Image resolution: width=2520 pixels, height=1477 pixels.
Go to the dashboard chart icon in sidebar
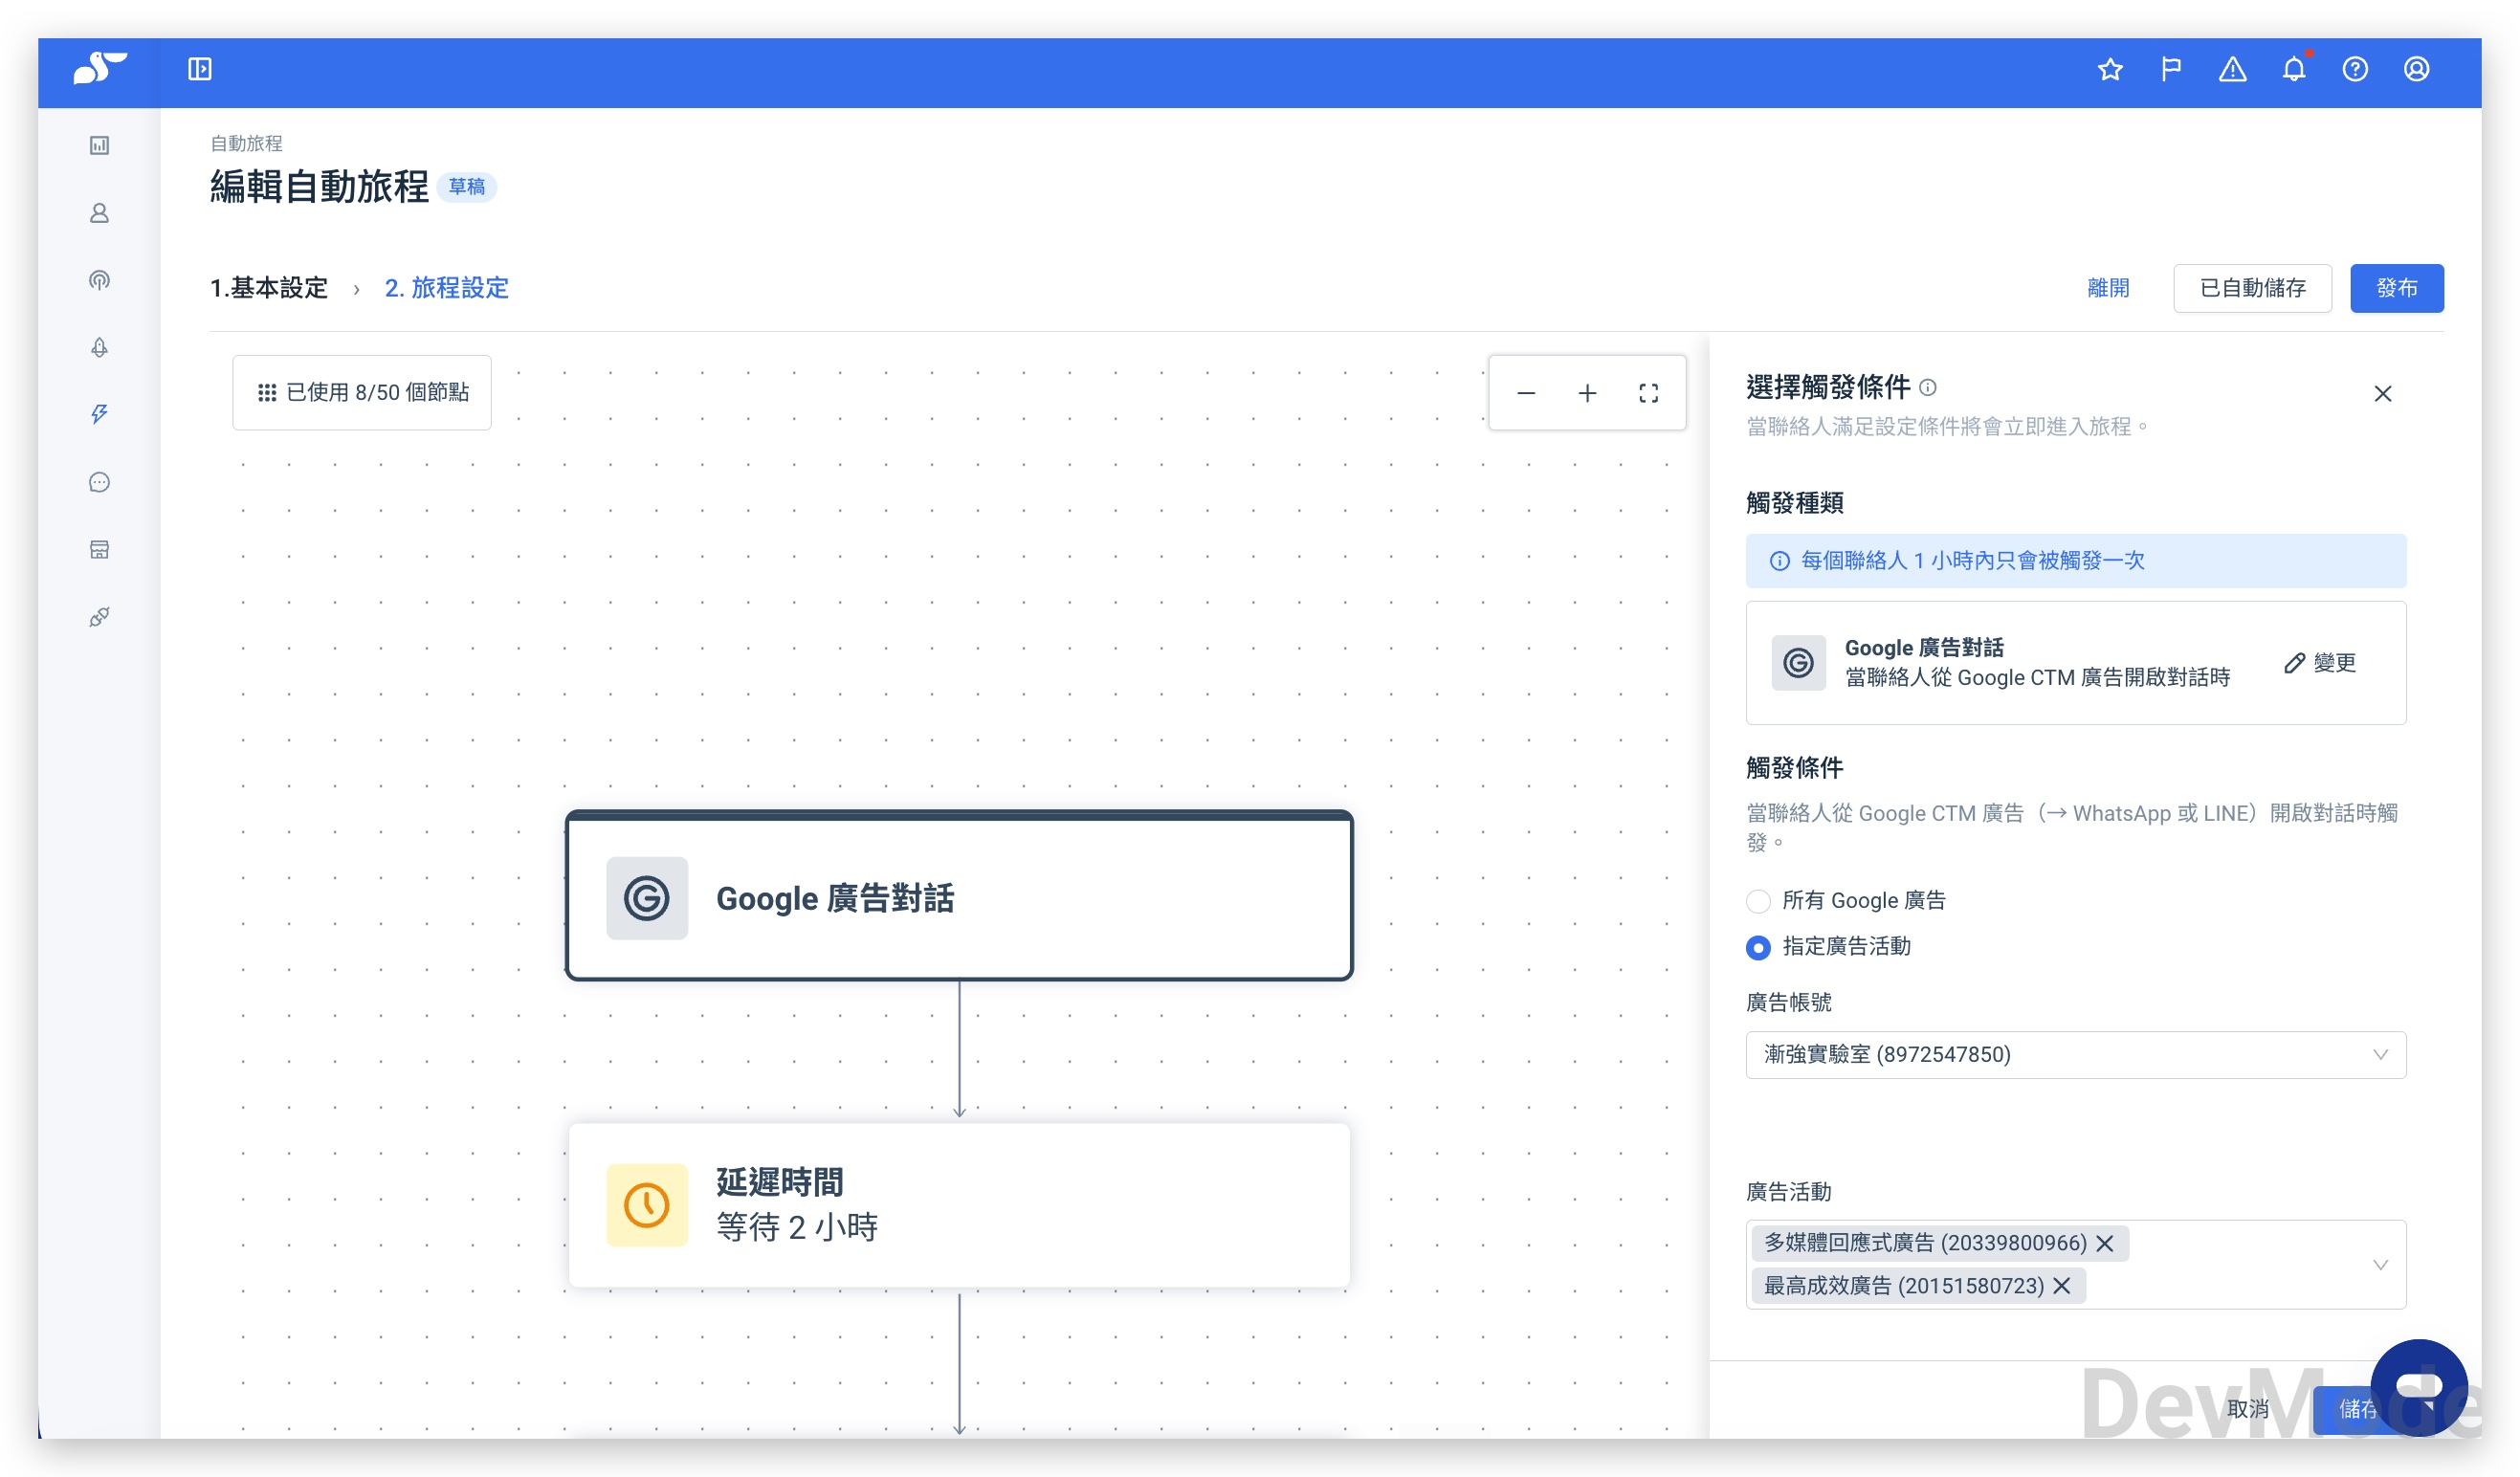[x=99, y=145]
